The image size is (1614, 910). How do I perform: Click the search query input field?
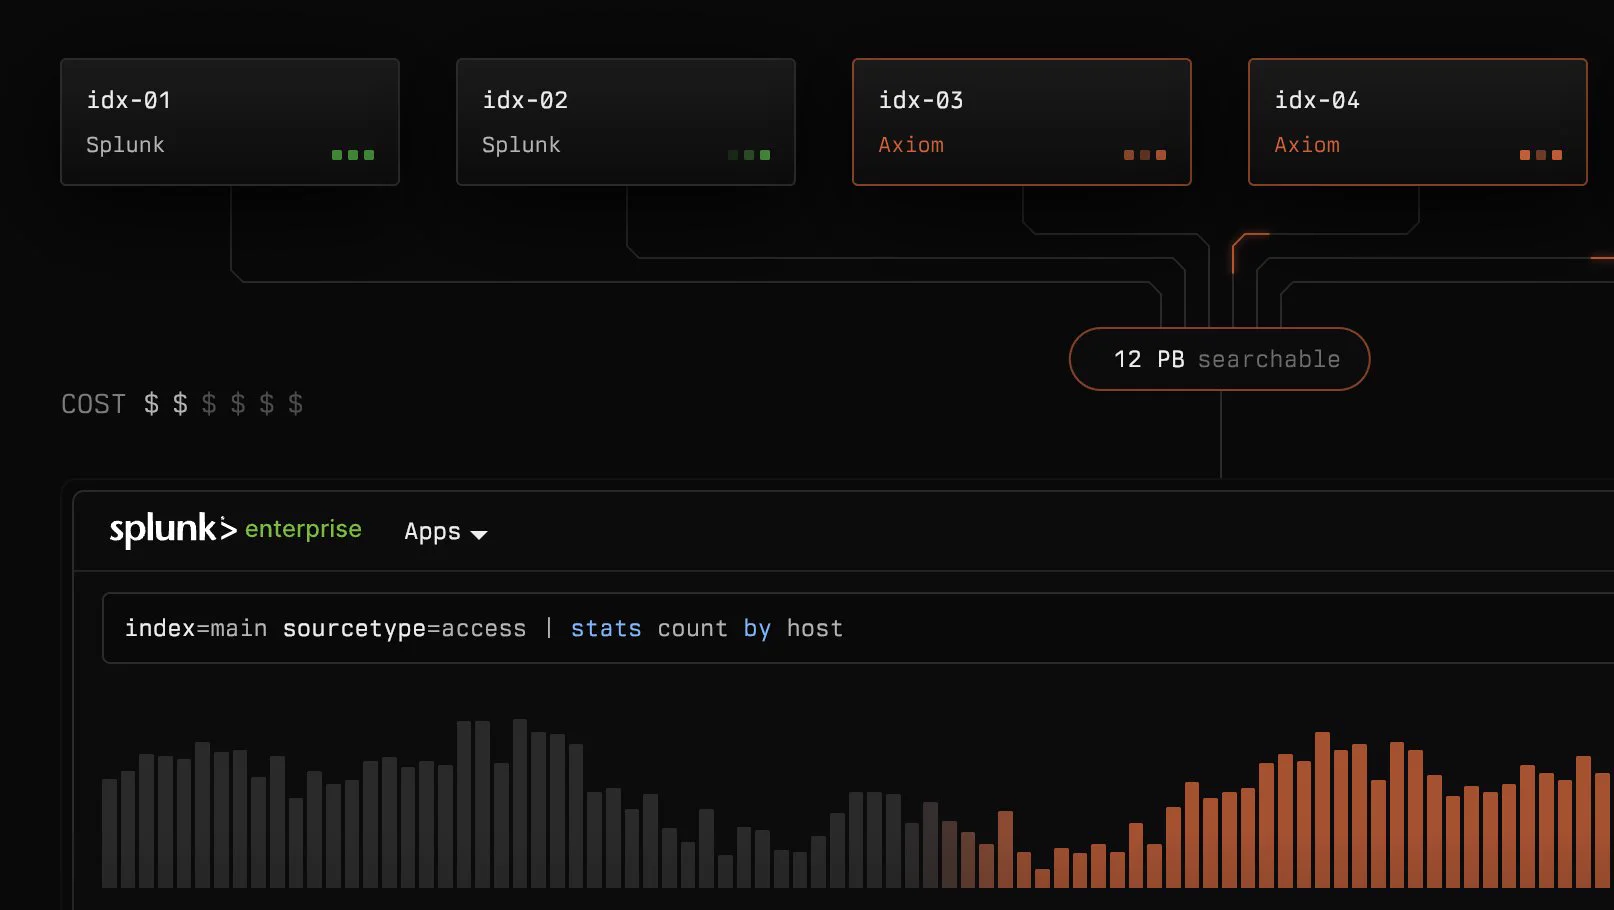[858, 628]
